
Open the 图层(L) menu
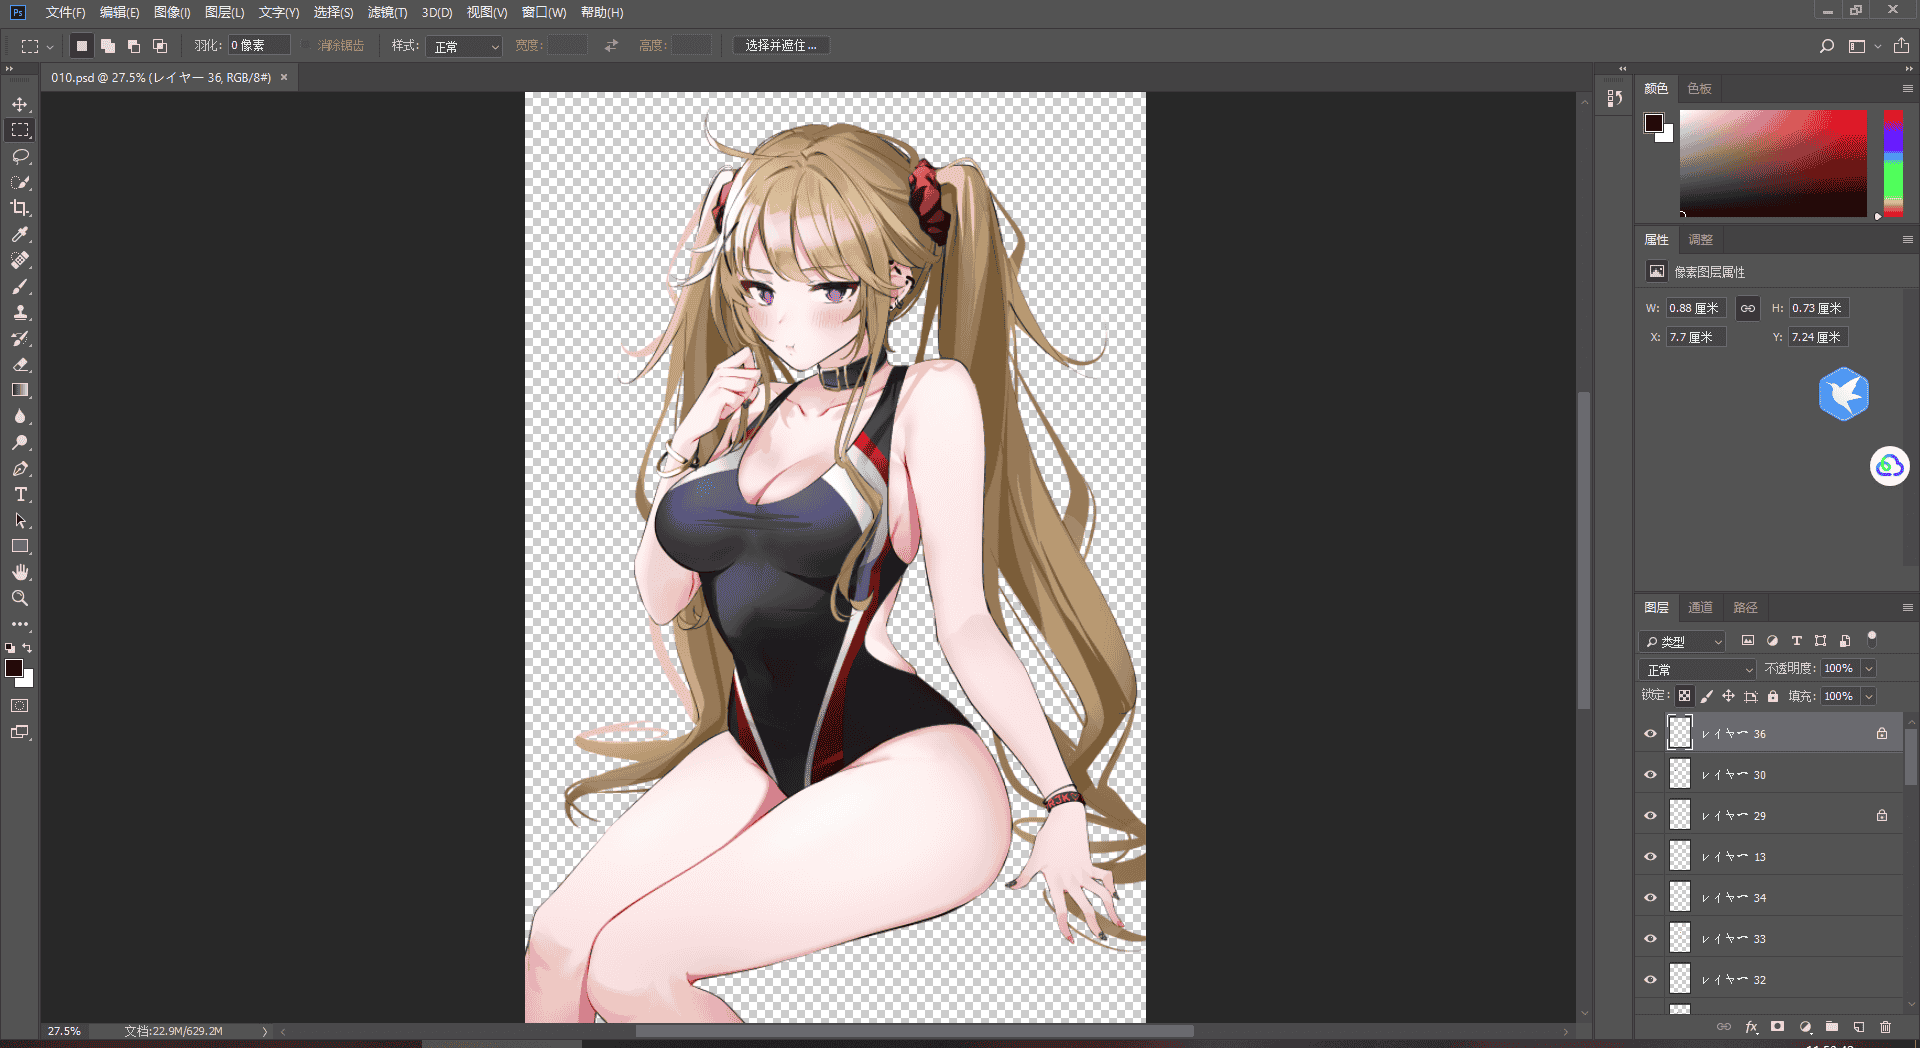(224, 12)
